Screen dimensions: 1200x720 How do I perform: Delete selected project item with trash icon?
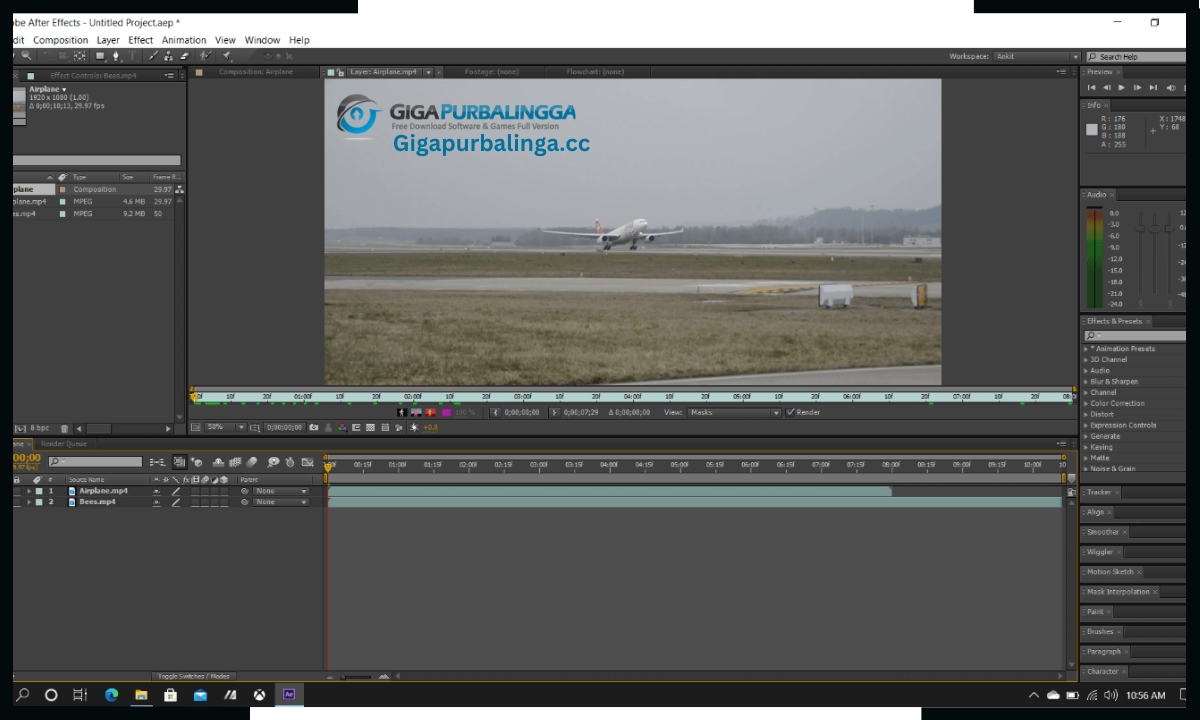[65, 429]
